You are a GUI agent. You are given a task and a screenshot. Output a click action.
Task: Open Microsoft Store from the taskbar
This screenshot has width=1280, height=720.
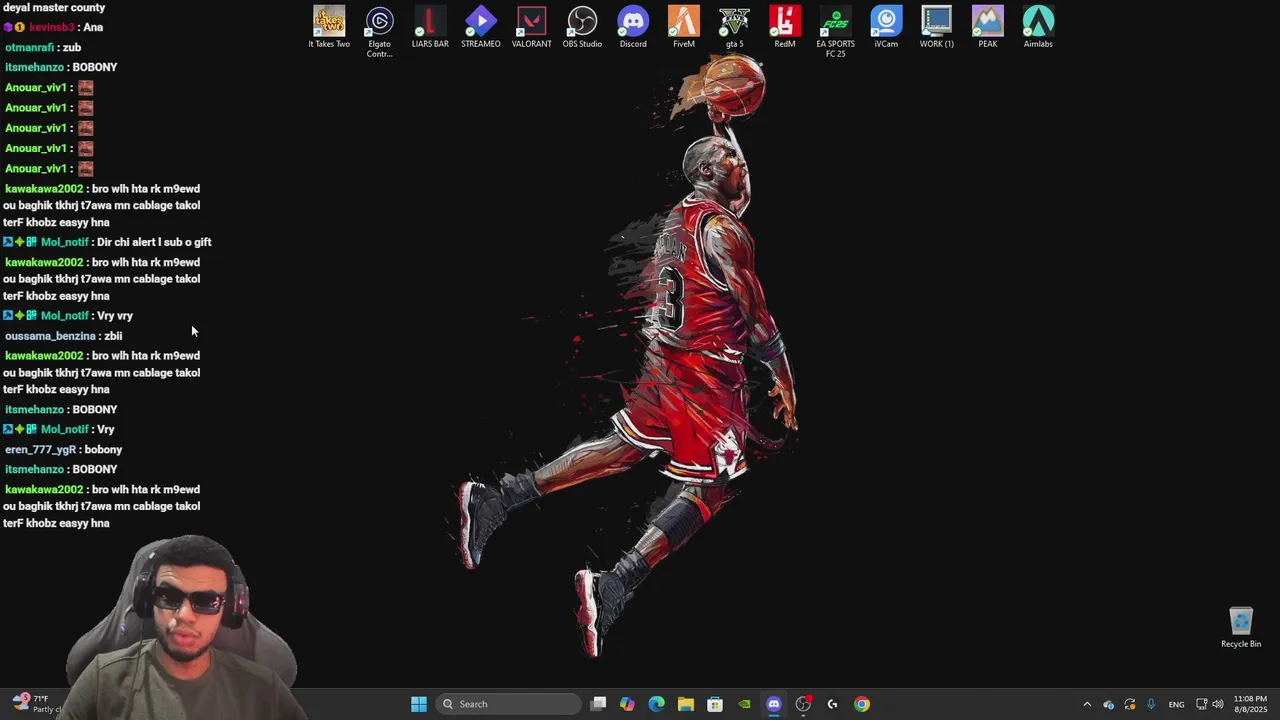pyautogui.click(x=715, y=704)
